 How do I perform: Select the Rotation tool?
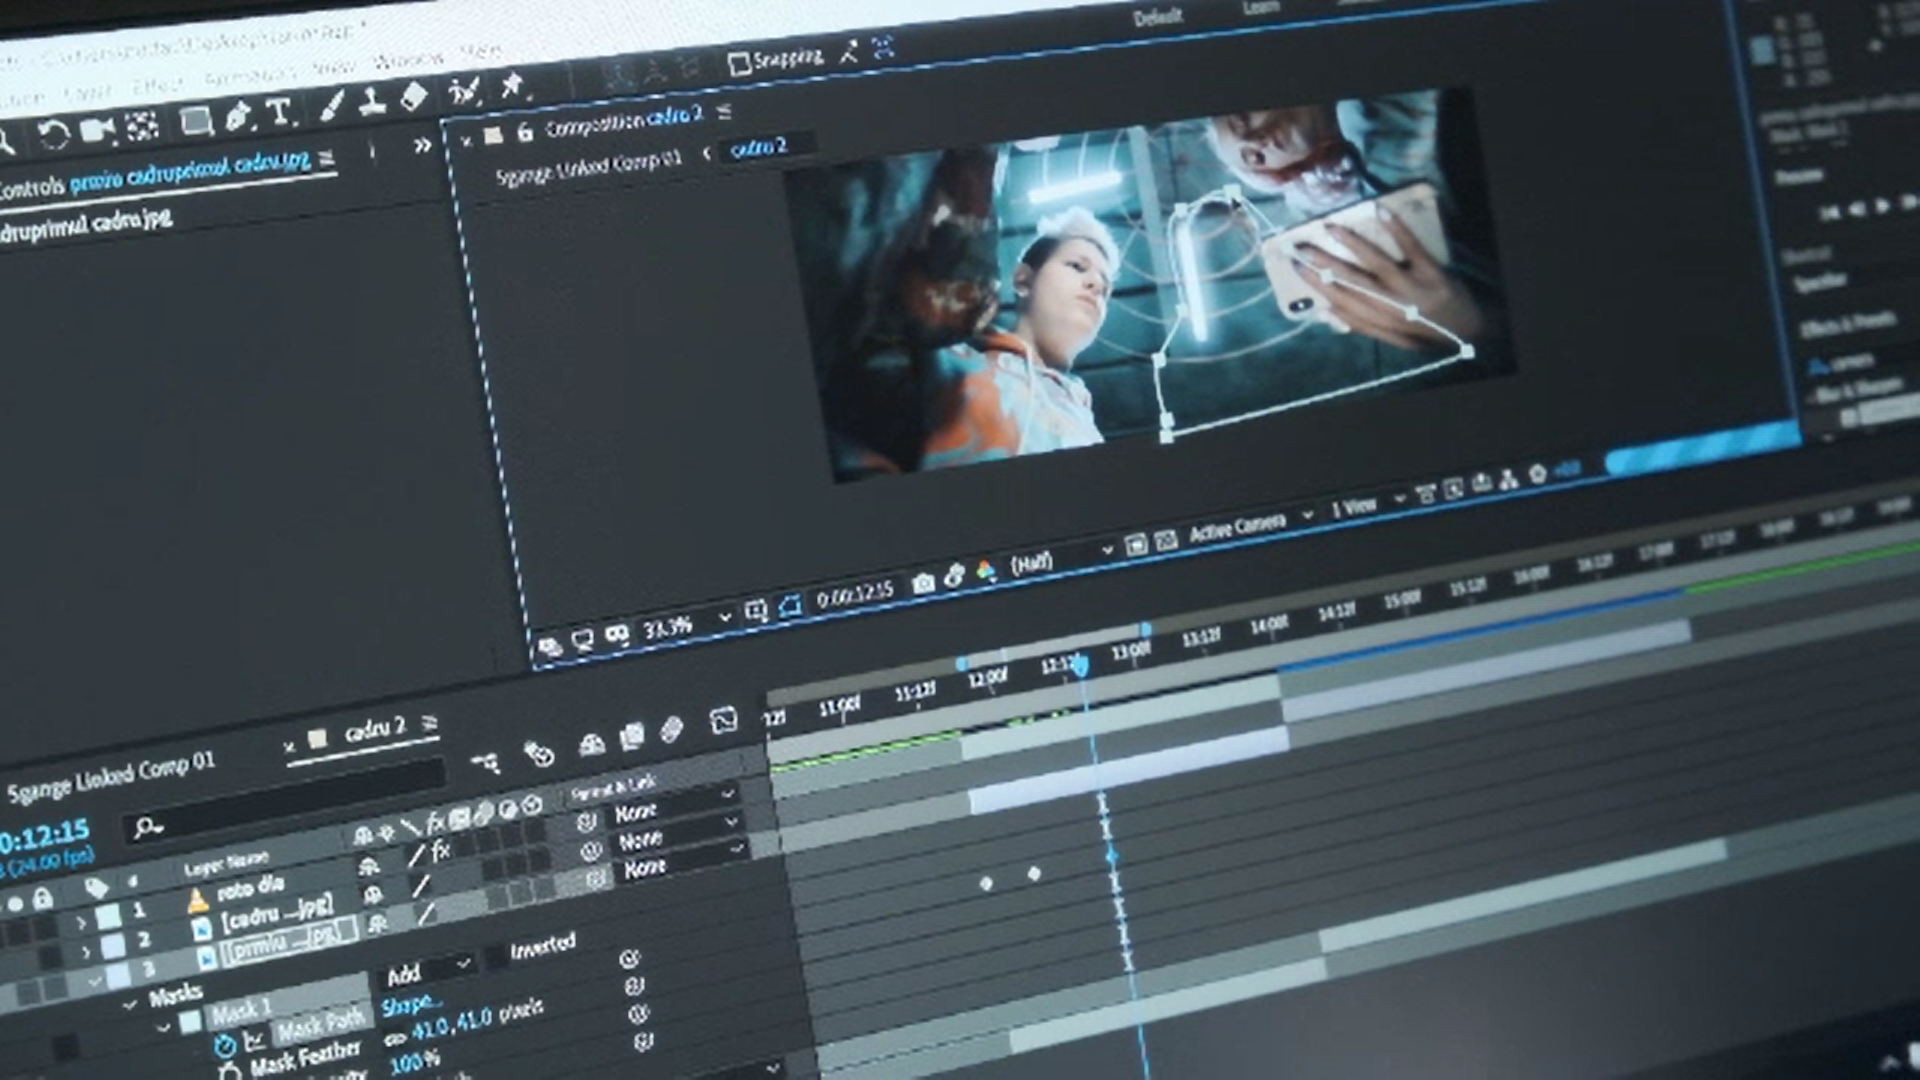click(x=52, y=135)
